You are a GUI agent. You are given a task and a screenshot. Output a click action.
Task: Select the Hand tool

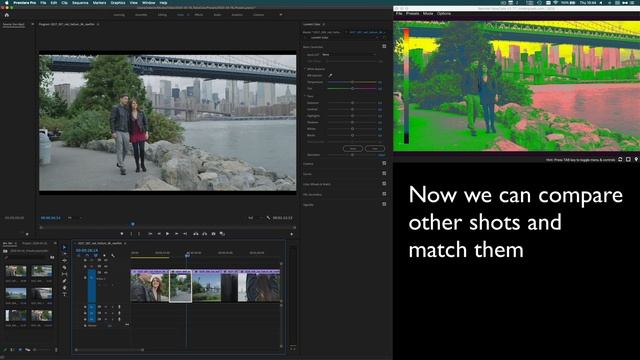(64, 287)
